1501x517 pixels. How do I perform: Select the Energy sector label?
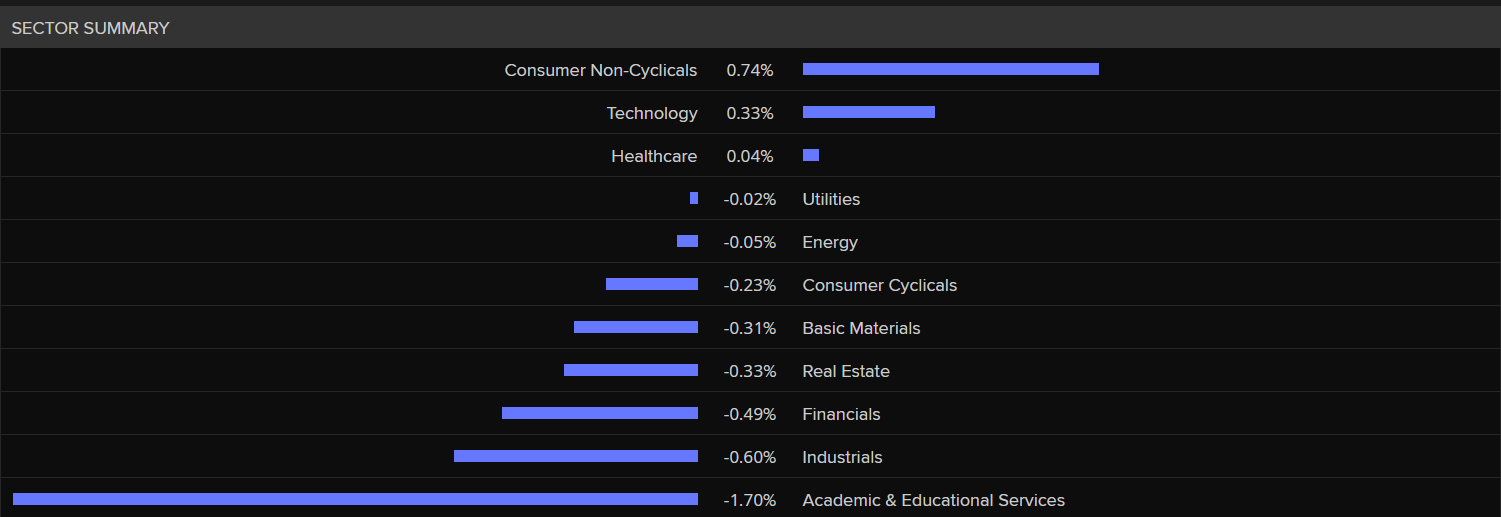coord(830,242)
